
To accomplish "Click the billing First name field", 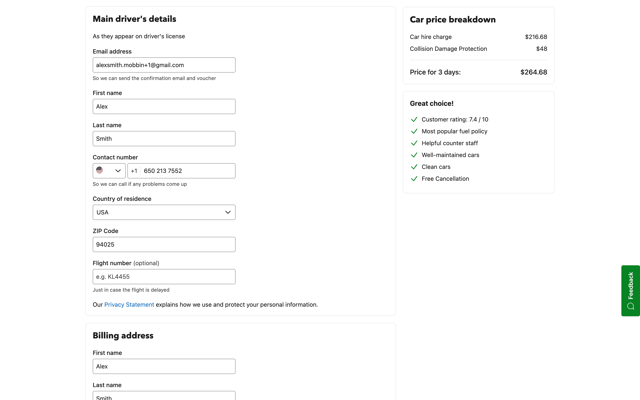I will tap(164, 366).
